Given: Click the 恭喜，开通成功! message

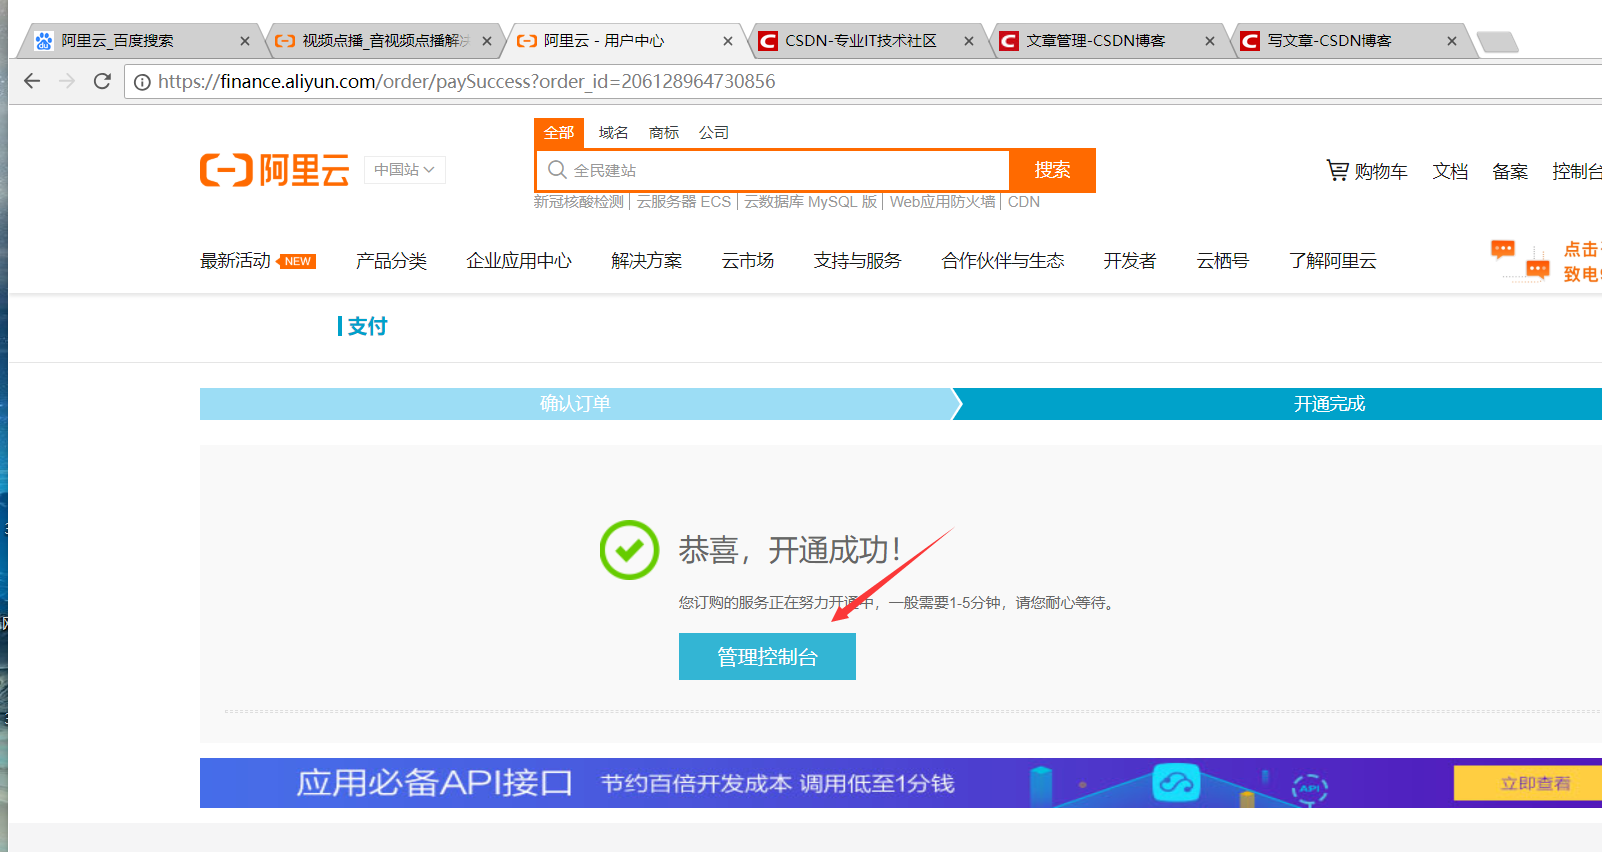Looking at the screenshot, I should [790, 550].
